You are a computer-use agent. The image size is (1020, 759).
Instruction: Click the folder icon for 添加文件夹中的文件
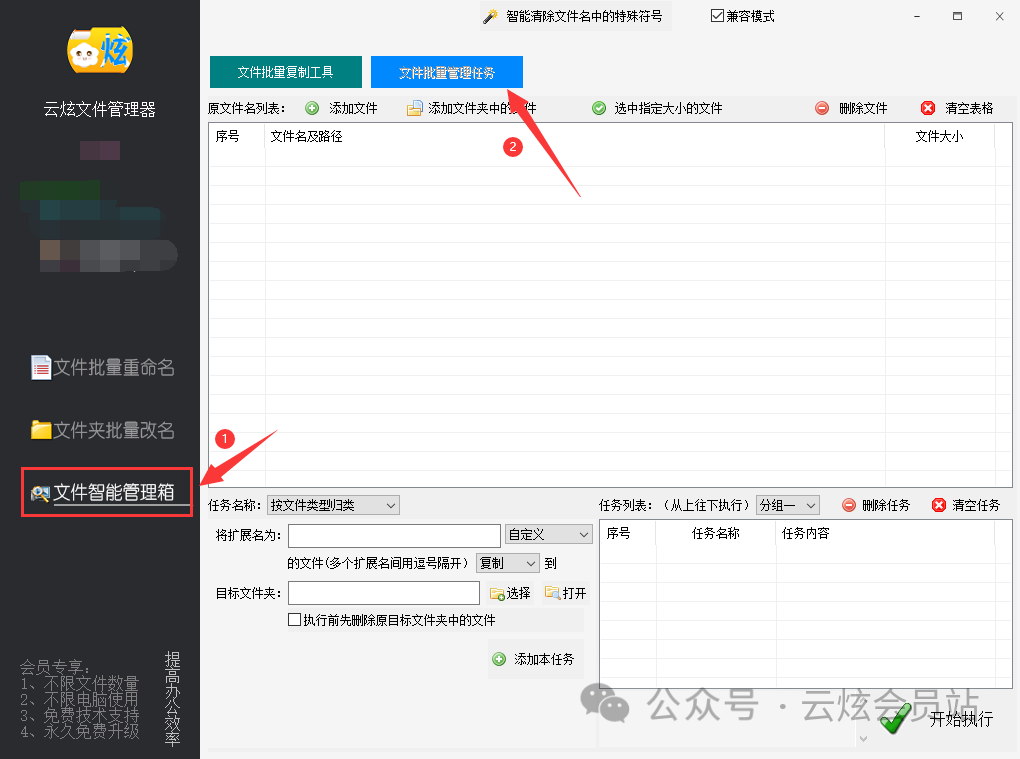[414, 109]
